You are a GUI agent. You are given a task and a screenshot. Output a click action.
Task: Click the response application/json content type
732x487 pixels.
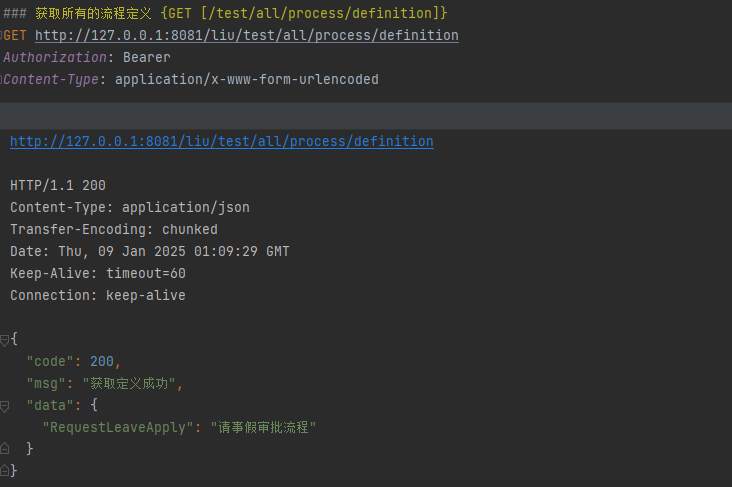pos(186,208)
